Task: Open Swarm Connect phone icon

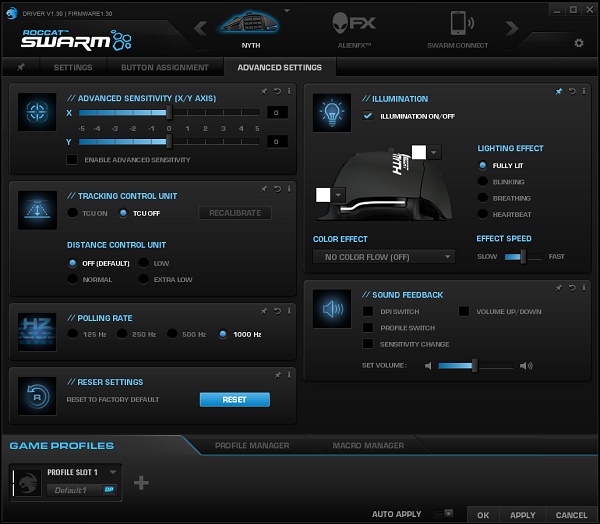Action: point(462,23)
